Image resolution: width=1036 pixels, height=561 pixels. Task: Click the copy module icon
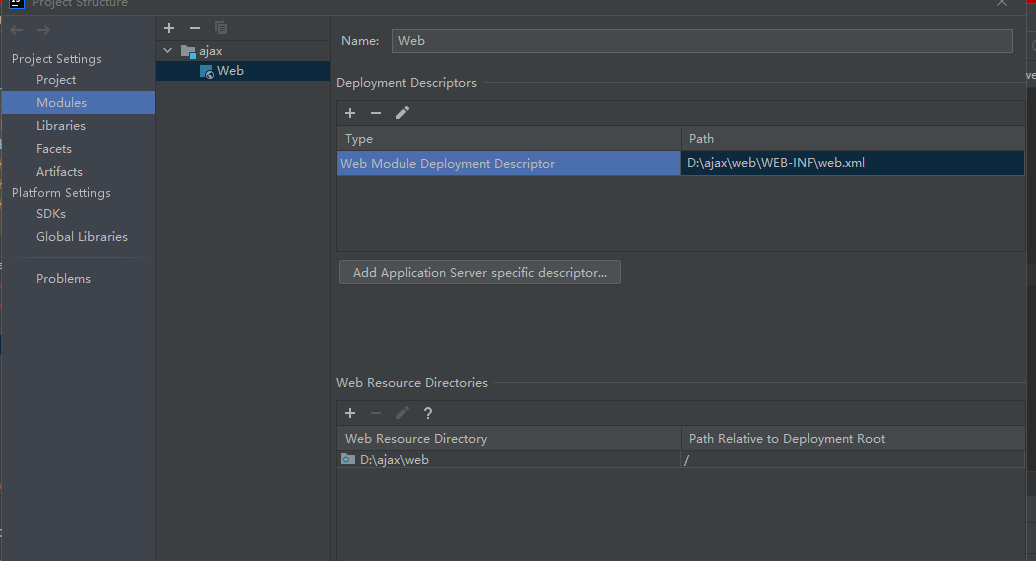pyautogui.click(x=221, y=28)
